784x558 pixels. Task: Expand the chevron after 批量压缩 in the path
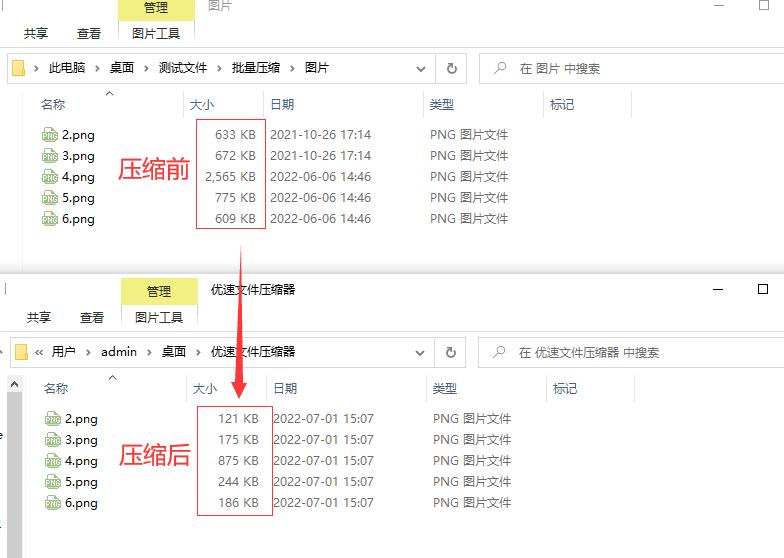click(292, 68)
